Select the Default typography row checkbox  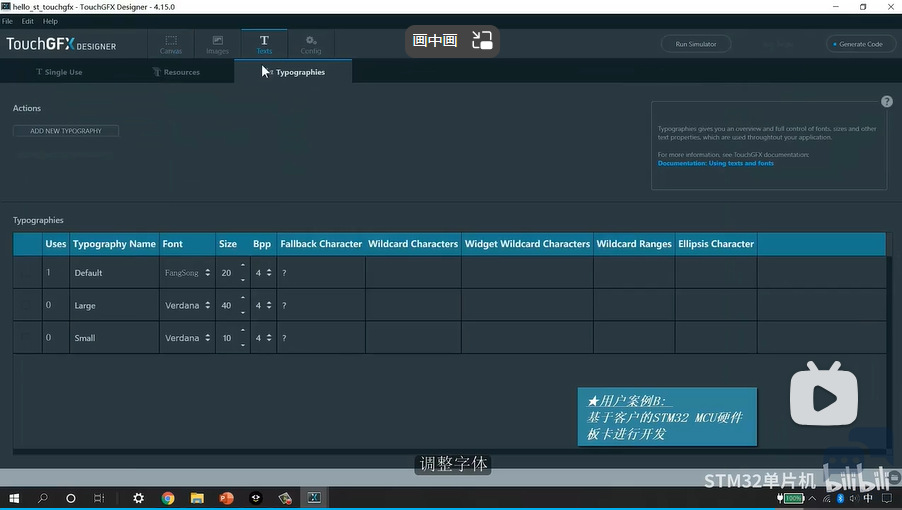click(26, 272)
